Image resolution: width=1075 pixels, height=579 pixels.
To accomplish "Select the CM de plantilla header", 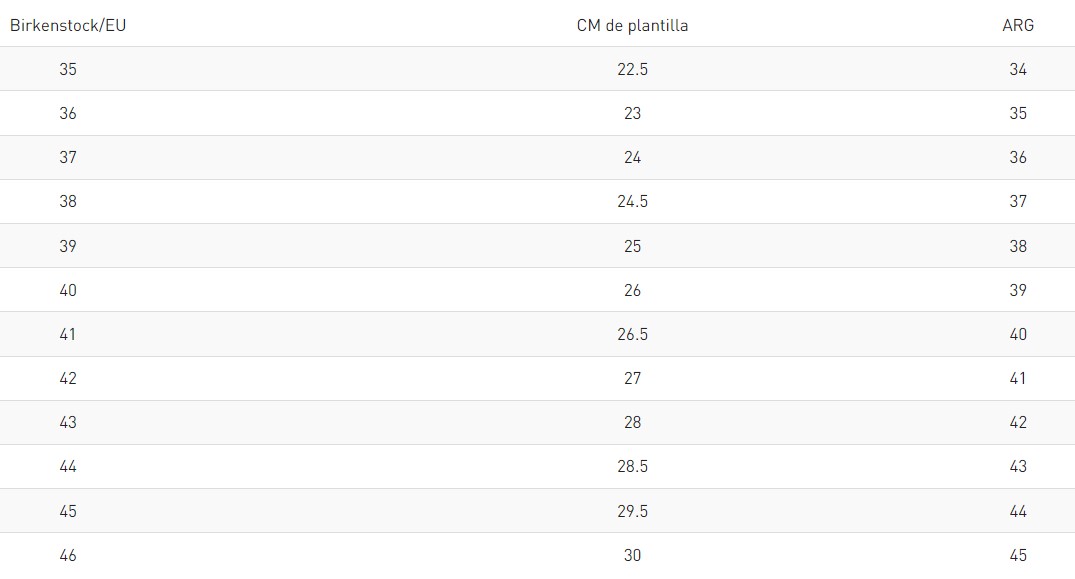I will (x=632, y=25).
